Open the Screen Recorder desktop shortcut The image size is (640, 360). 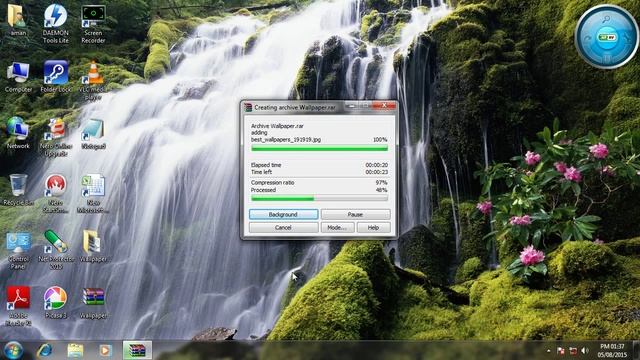coord(93,24)
